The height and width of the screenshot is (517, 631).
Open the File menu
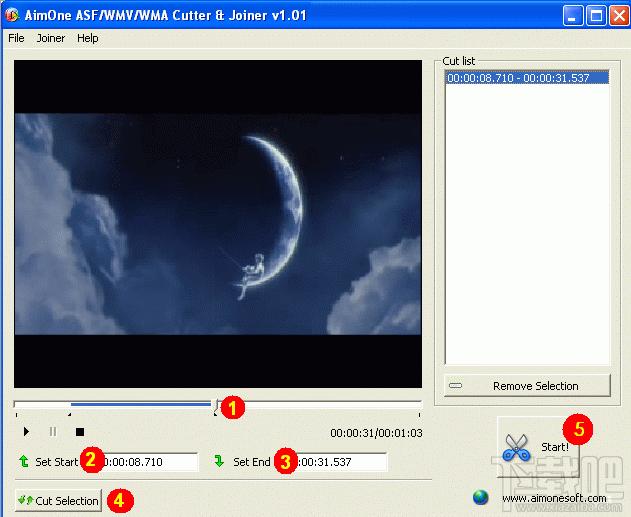click(x=16, y=38)
